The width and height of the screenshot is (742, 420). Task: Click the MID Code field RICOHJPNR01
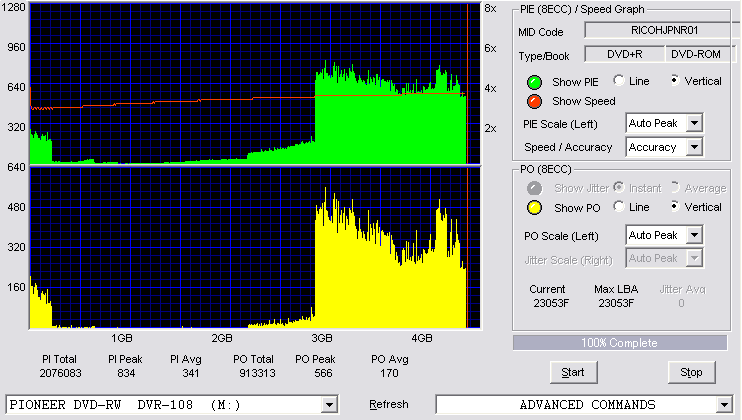[662, 30]
